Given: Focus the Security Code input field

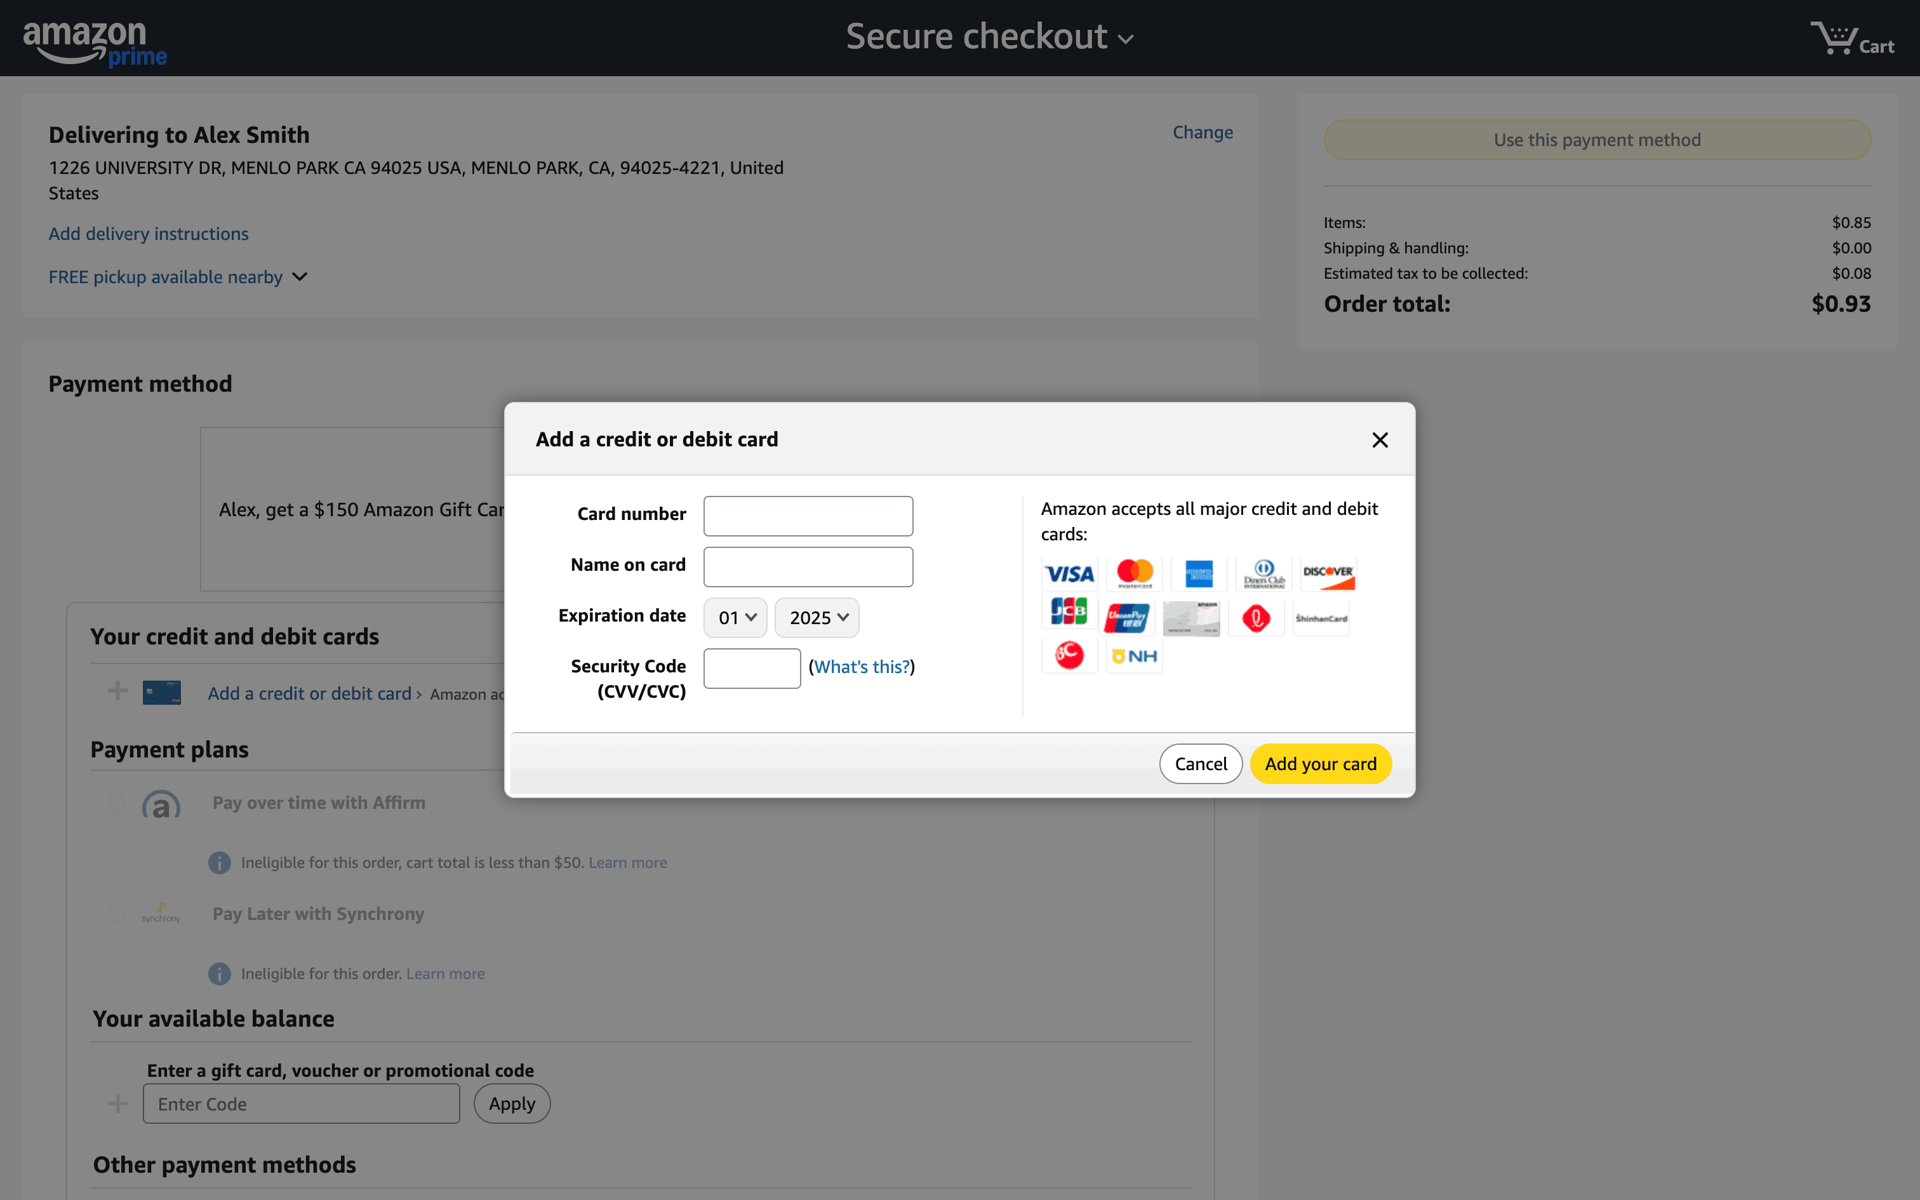Looking at the screenshot, I should (x=752, y=668).
